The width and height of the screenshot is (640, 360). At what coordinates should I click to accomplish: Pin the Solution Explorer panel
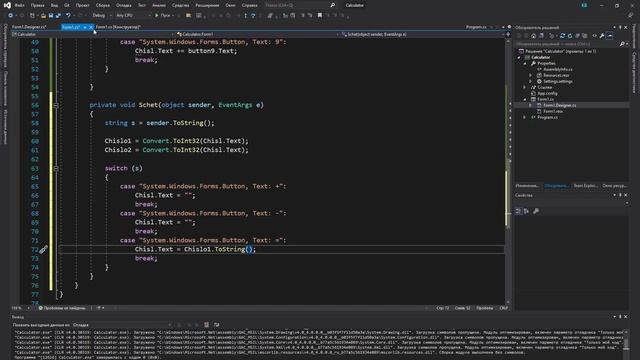click(x=620, y=27)
